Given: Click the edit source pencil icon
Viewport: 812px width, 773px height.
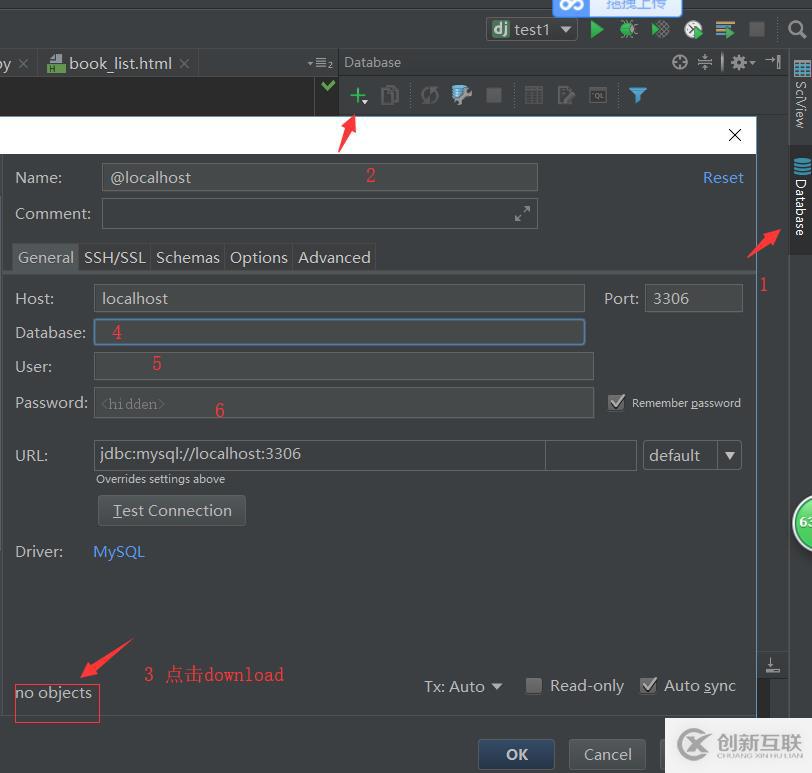Looking at the screenshot, I should [566, 96].
